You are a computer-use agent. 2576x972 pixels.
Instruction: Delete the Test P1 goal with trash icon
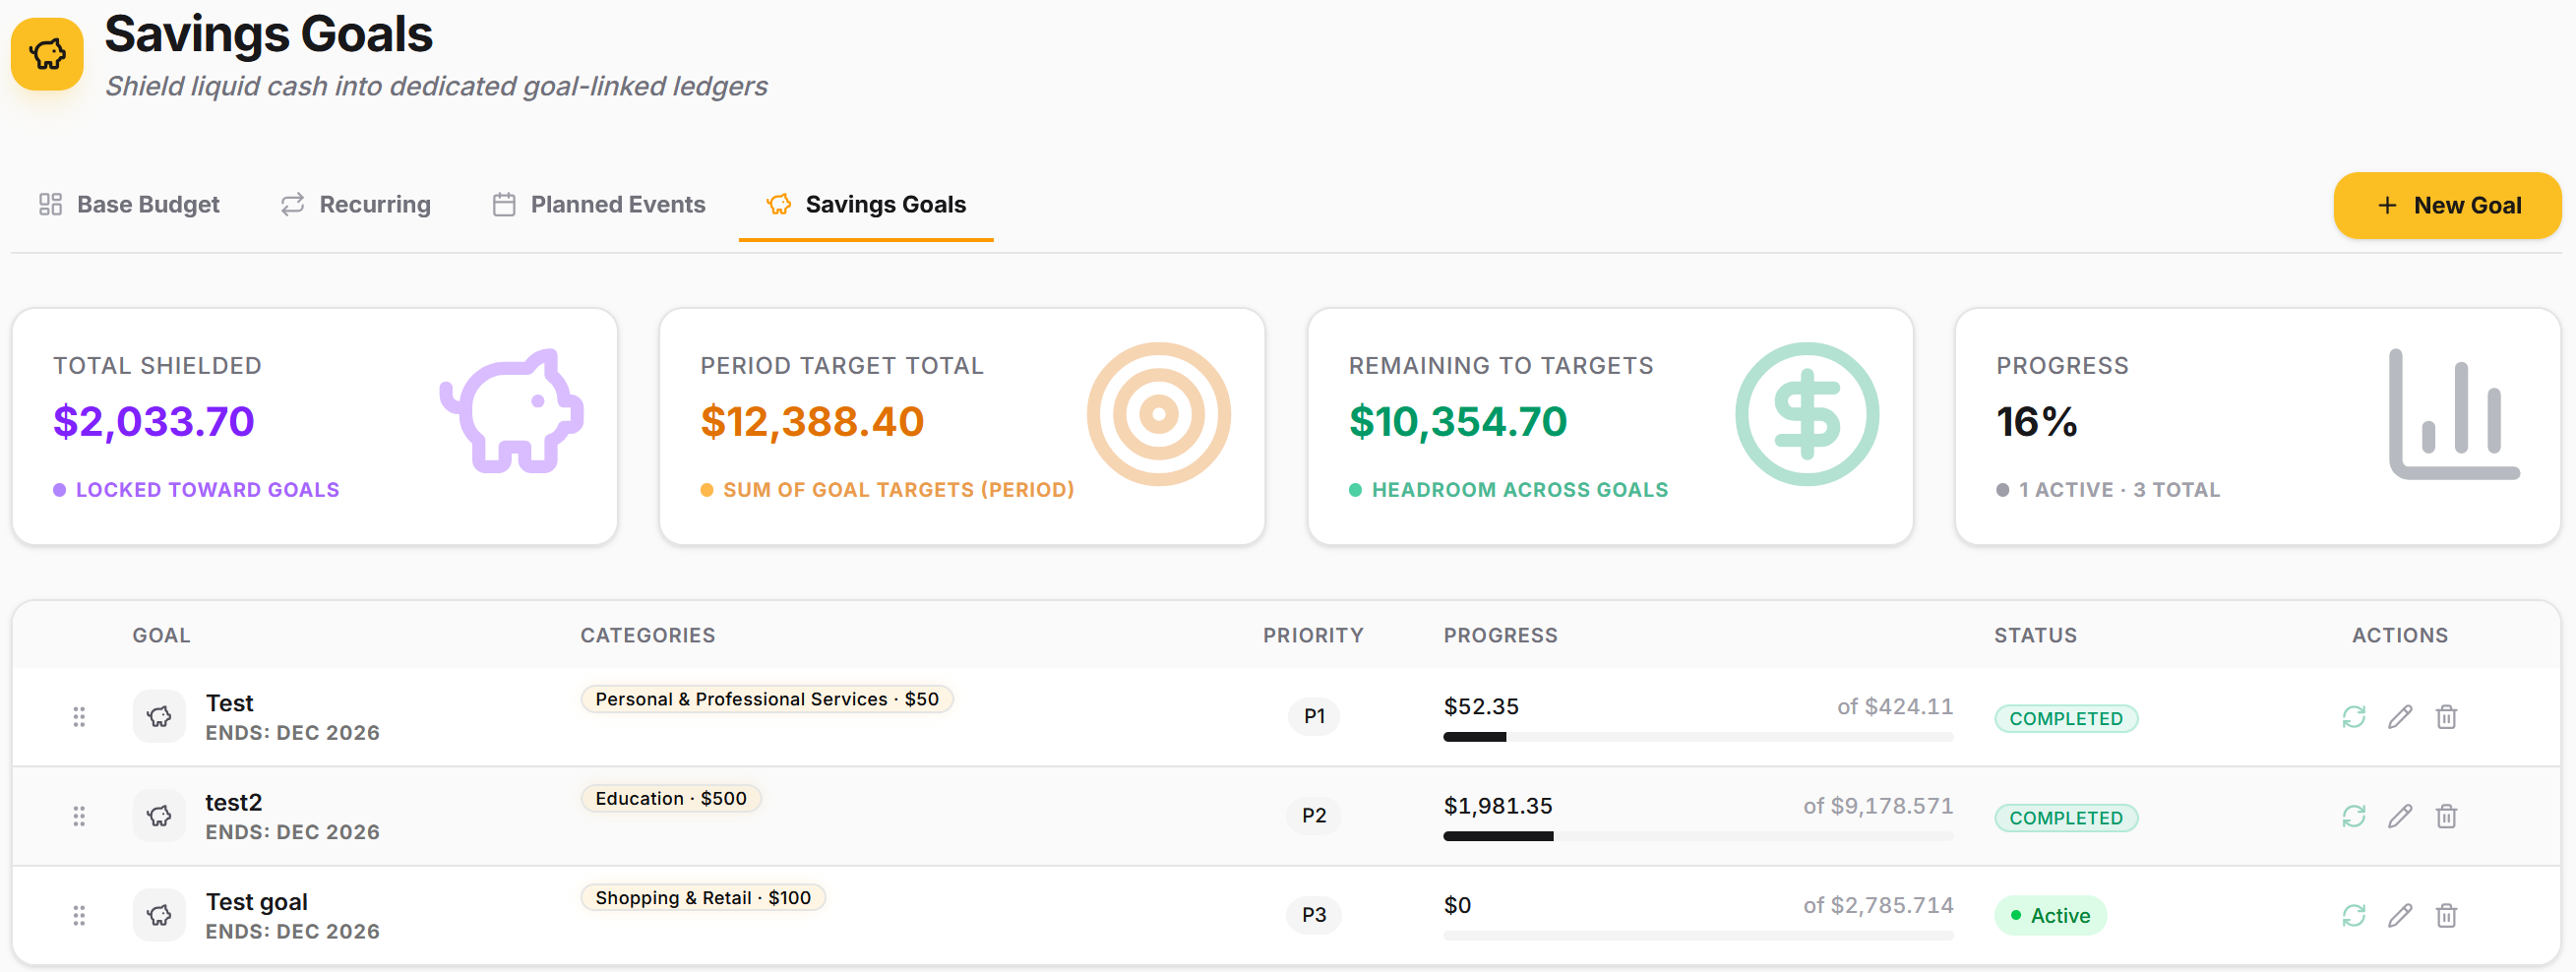point(2446,717)
